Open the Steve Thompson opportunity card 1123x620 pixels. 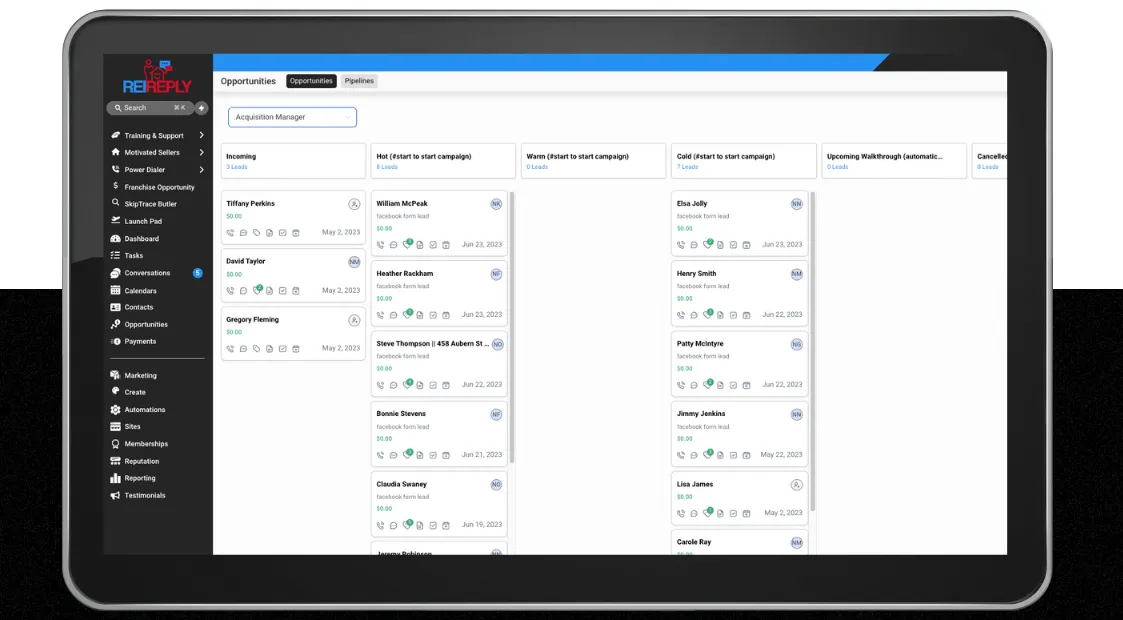439,364
